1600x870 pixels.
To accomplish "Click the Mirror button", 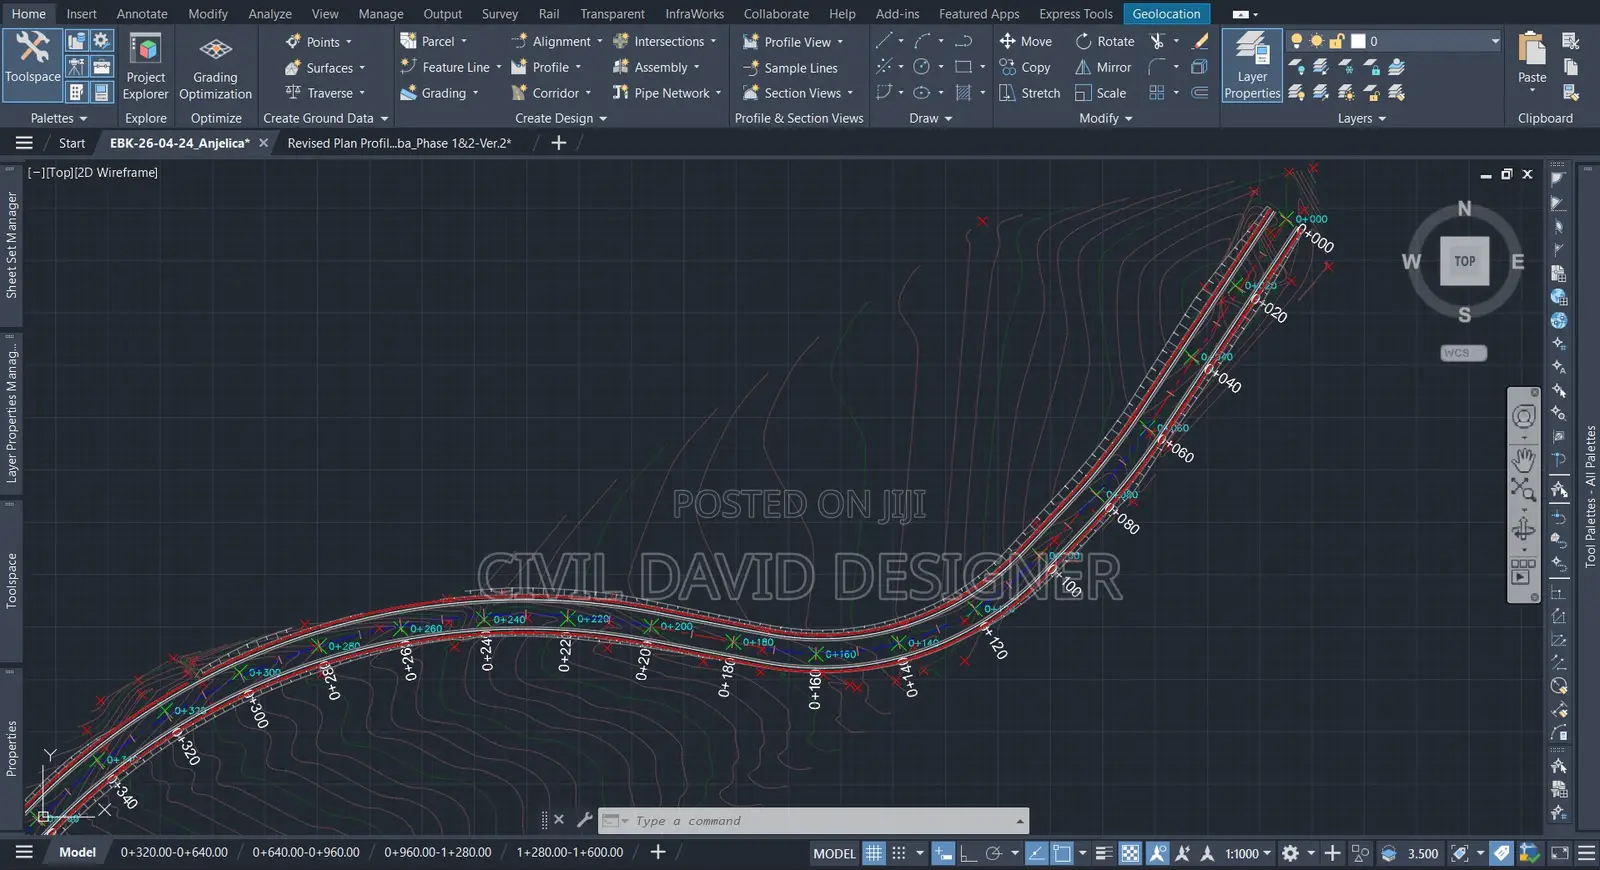I will pos(1103,67).
